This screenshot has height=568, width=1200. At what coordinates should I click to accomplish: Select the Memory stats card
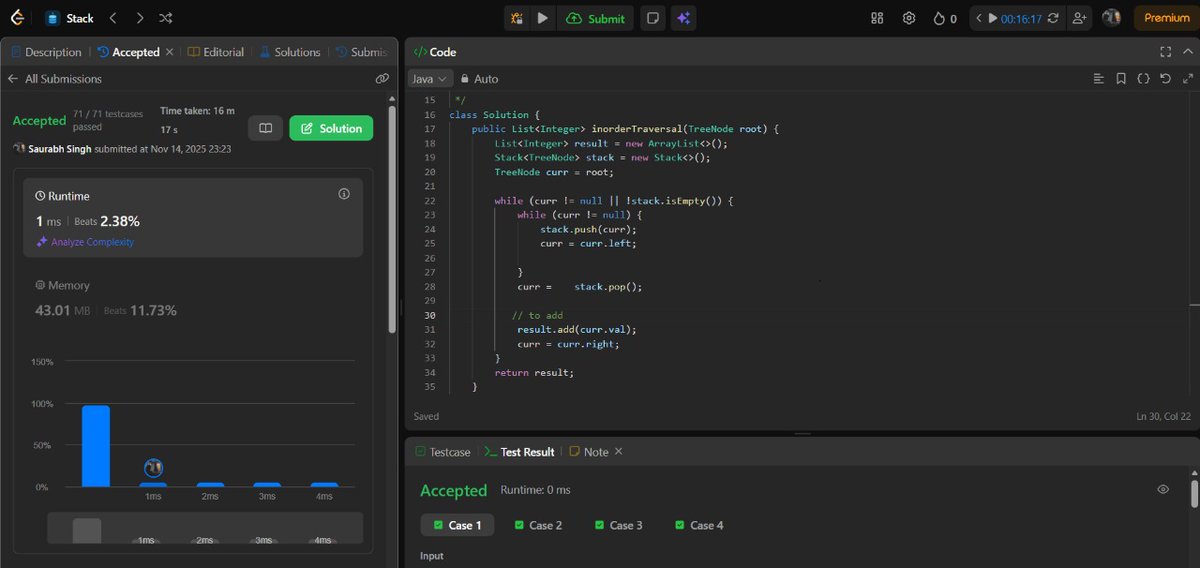tap(193, 298)
